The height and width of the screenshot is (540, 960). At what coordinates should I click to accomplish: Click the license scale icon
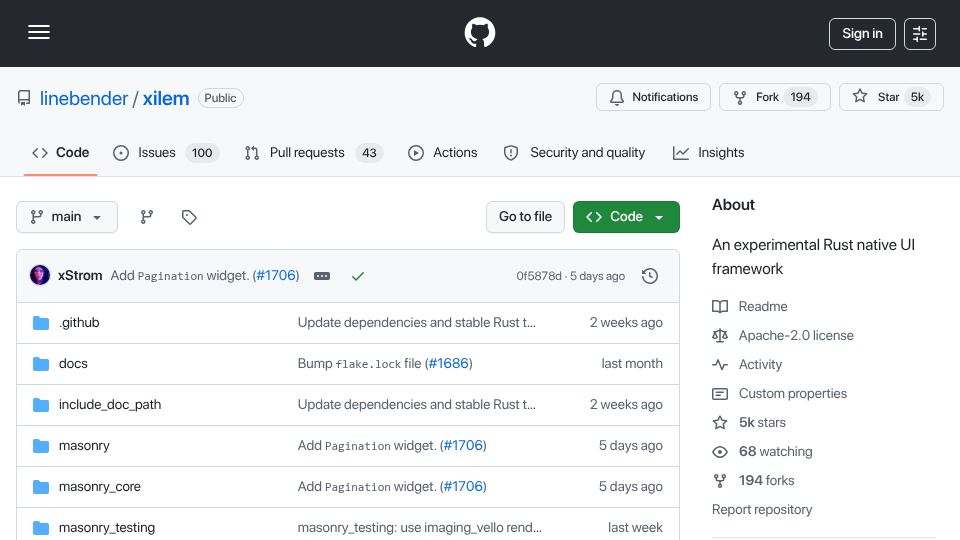pyautogui.click(x=720, y=336)
